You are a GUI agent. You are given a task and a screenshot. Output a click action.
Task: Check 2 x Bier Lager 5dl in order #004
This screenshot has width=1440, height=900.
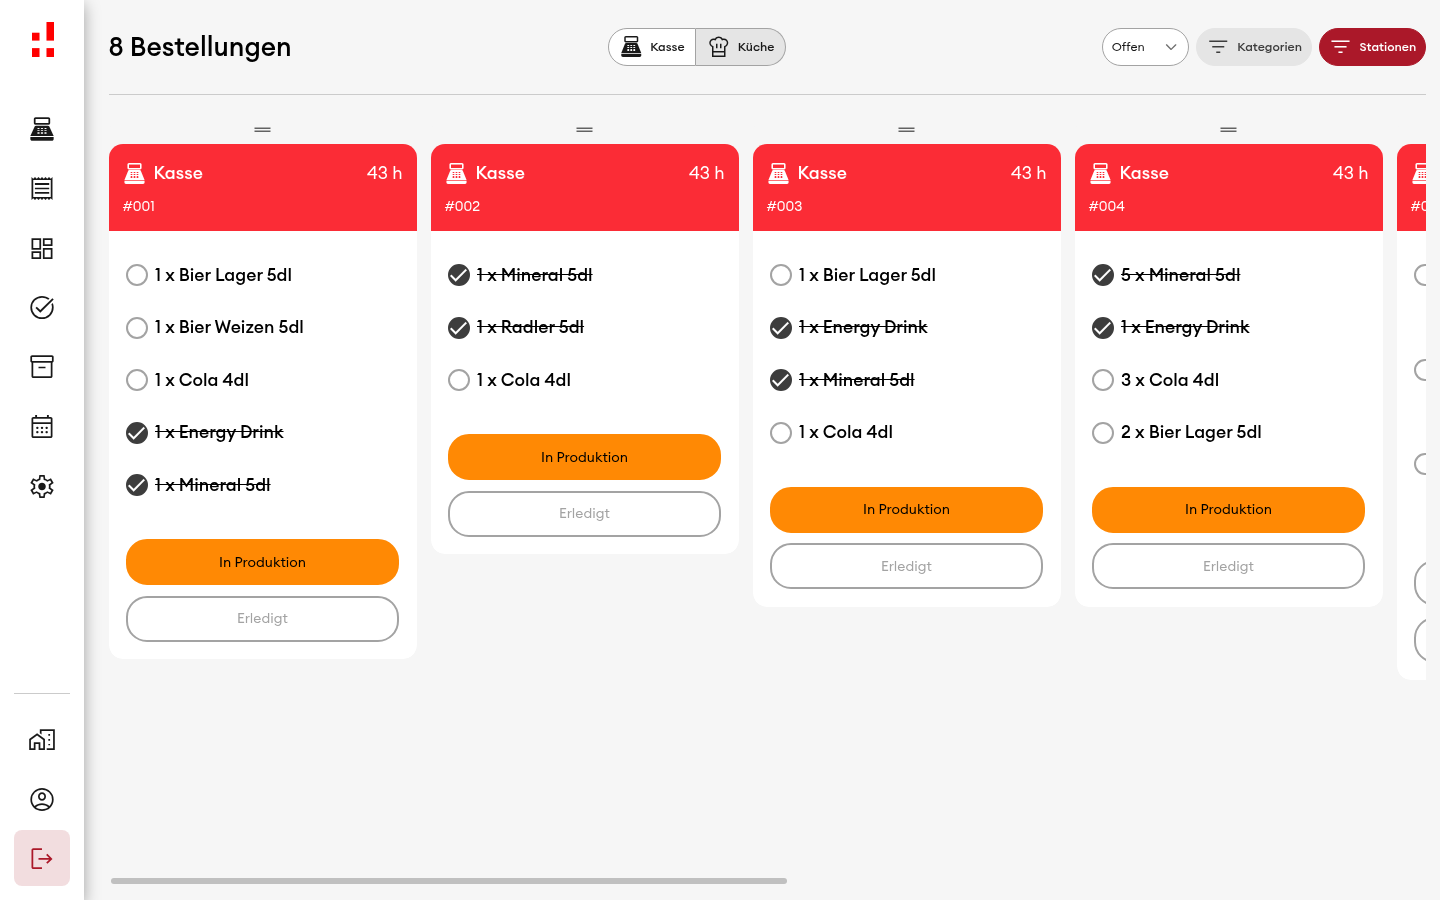1103,433
